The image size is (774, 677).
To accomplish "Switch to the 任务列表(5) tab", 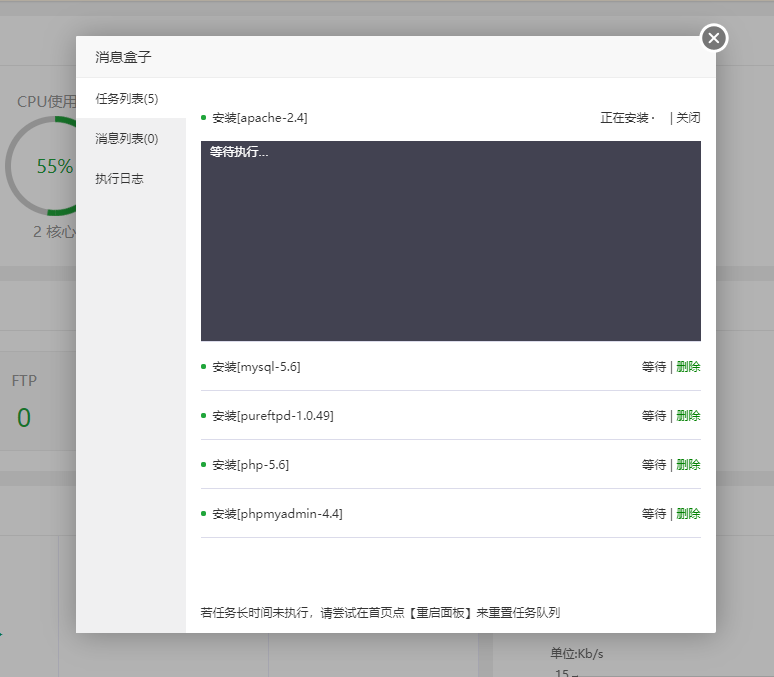I will [x=131, y=99].
